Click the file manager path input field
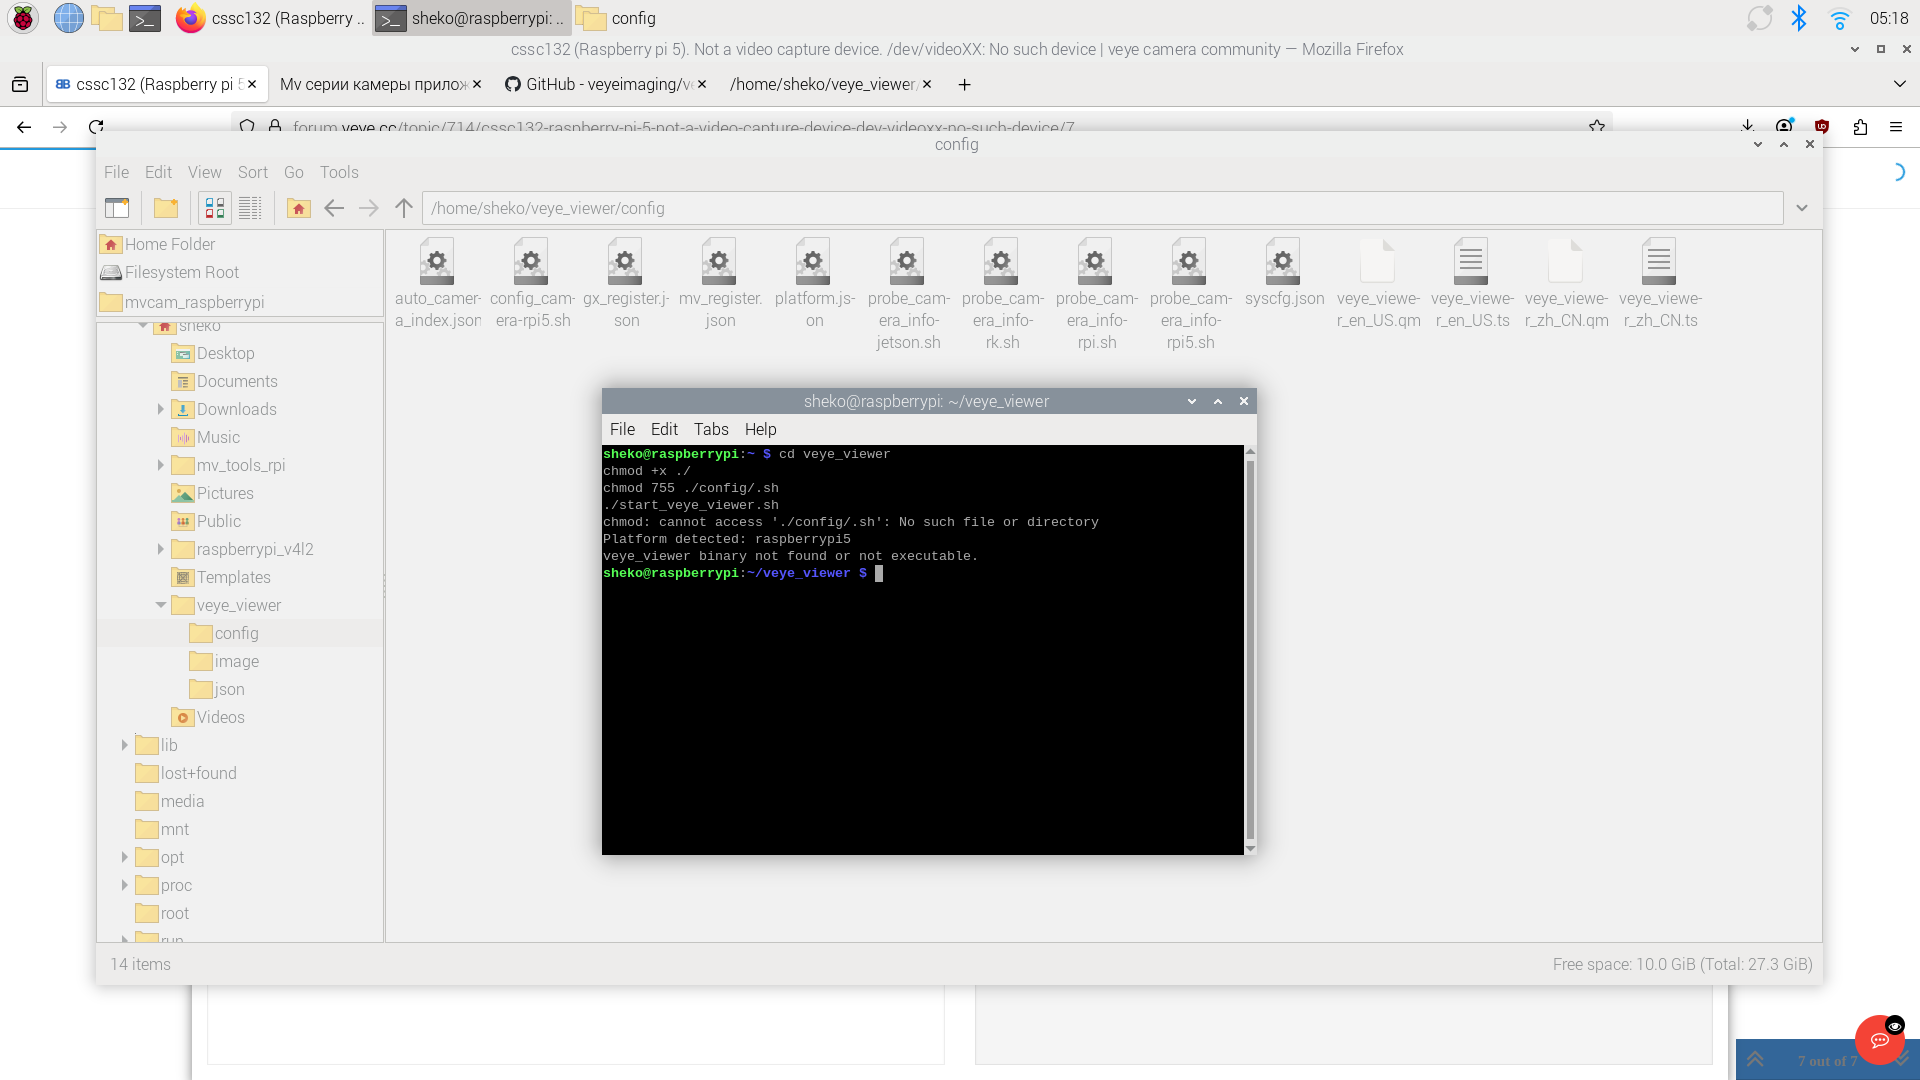Screen dimensions: 1920x1080 [1100, 208]
